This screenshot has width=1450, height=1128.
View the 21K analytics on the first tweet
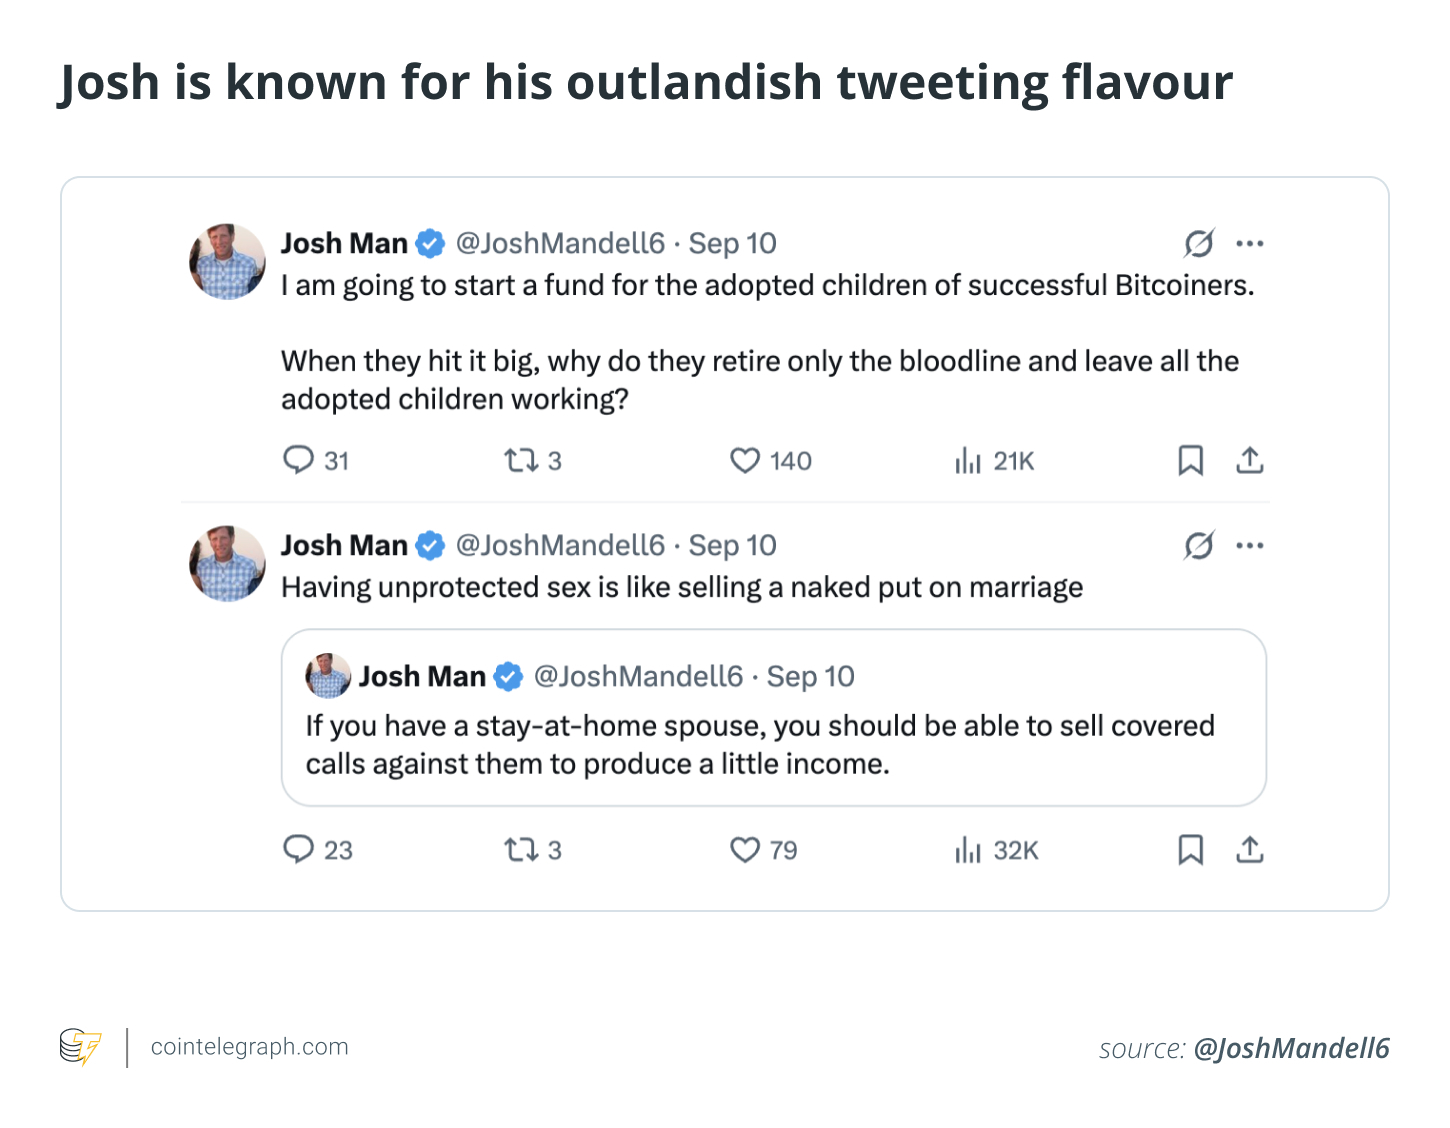point(994,460)
